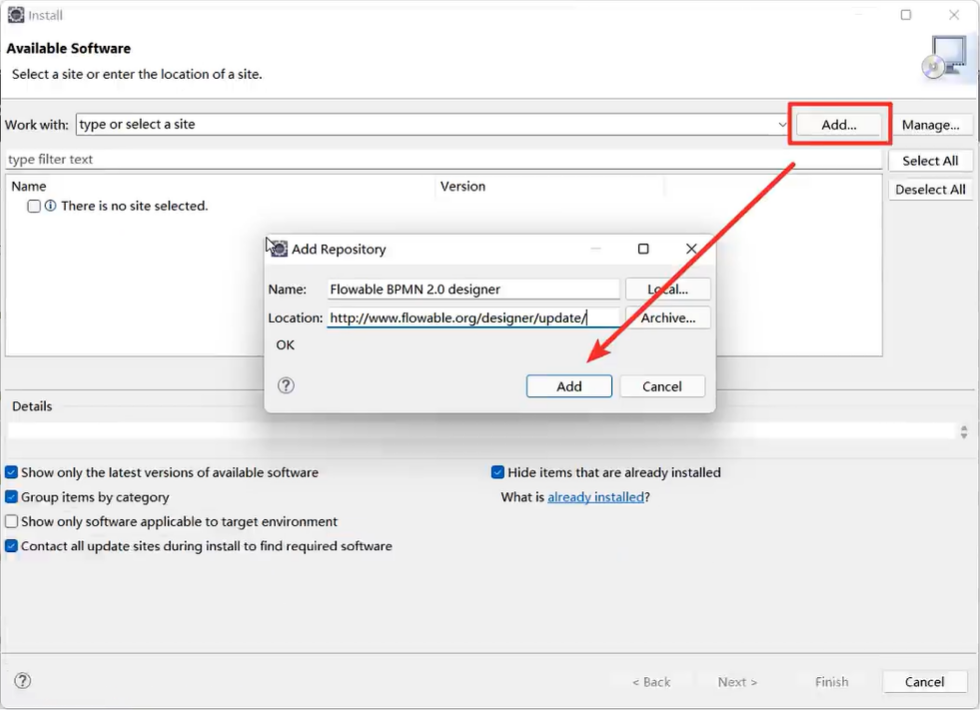Toggle 'Group items by category' checkbox
The width and height of the screenshot is (980, 710).
tap(11, 497)
